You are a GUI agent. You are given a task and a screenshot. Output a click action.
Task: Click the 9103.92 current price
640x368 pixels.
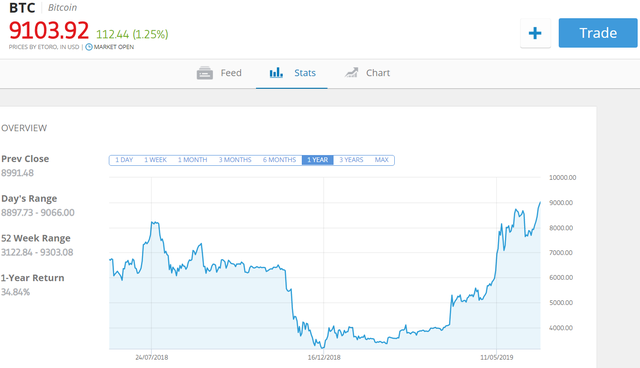pyautogui.click(x=49, y=31)
